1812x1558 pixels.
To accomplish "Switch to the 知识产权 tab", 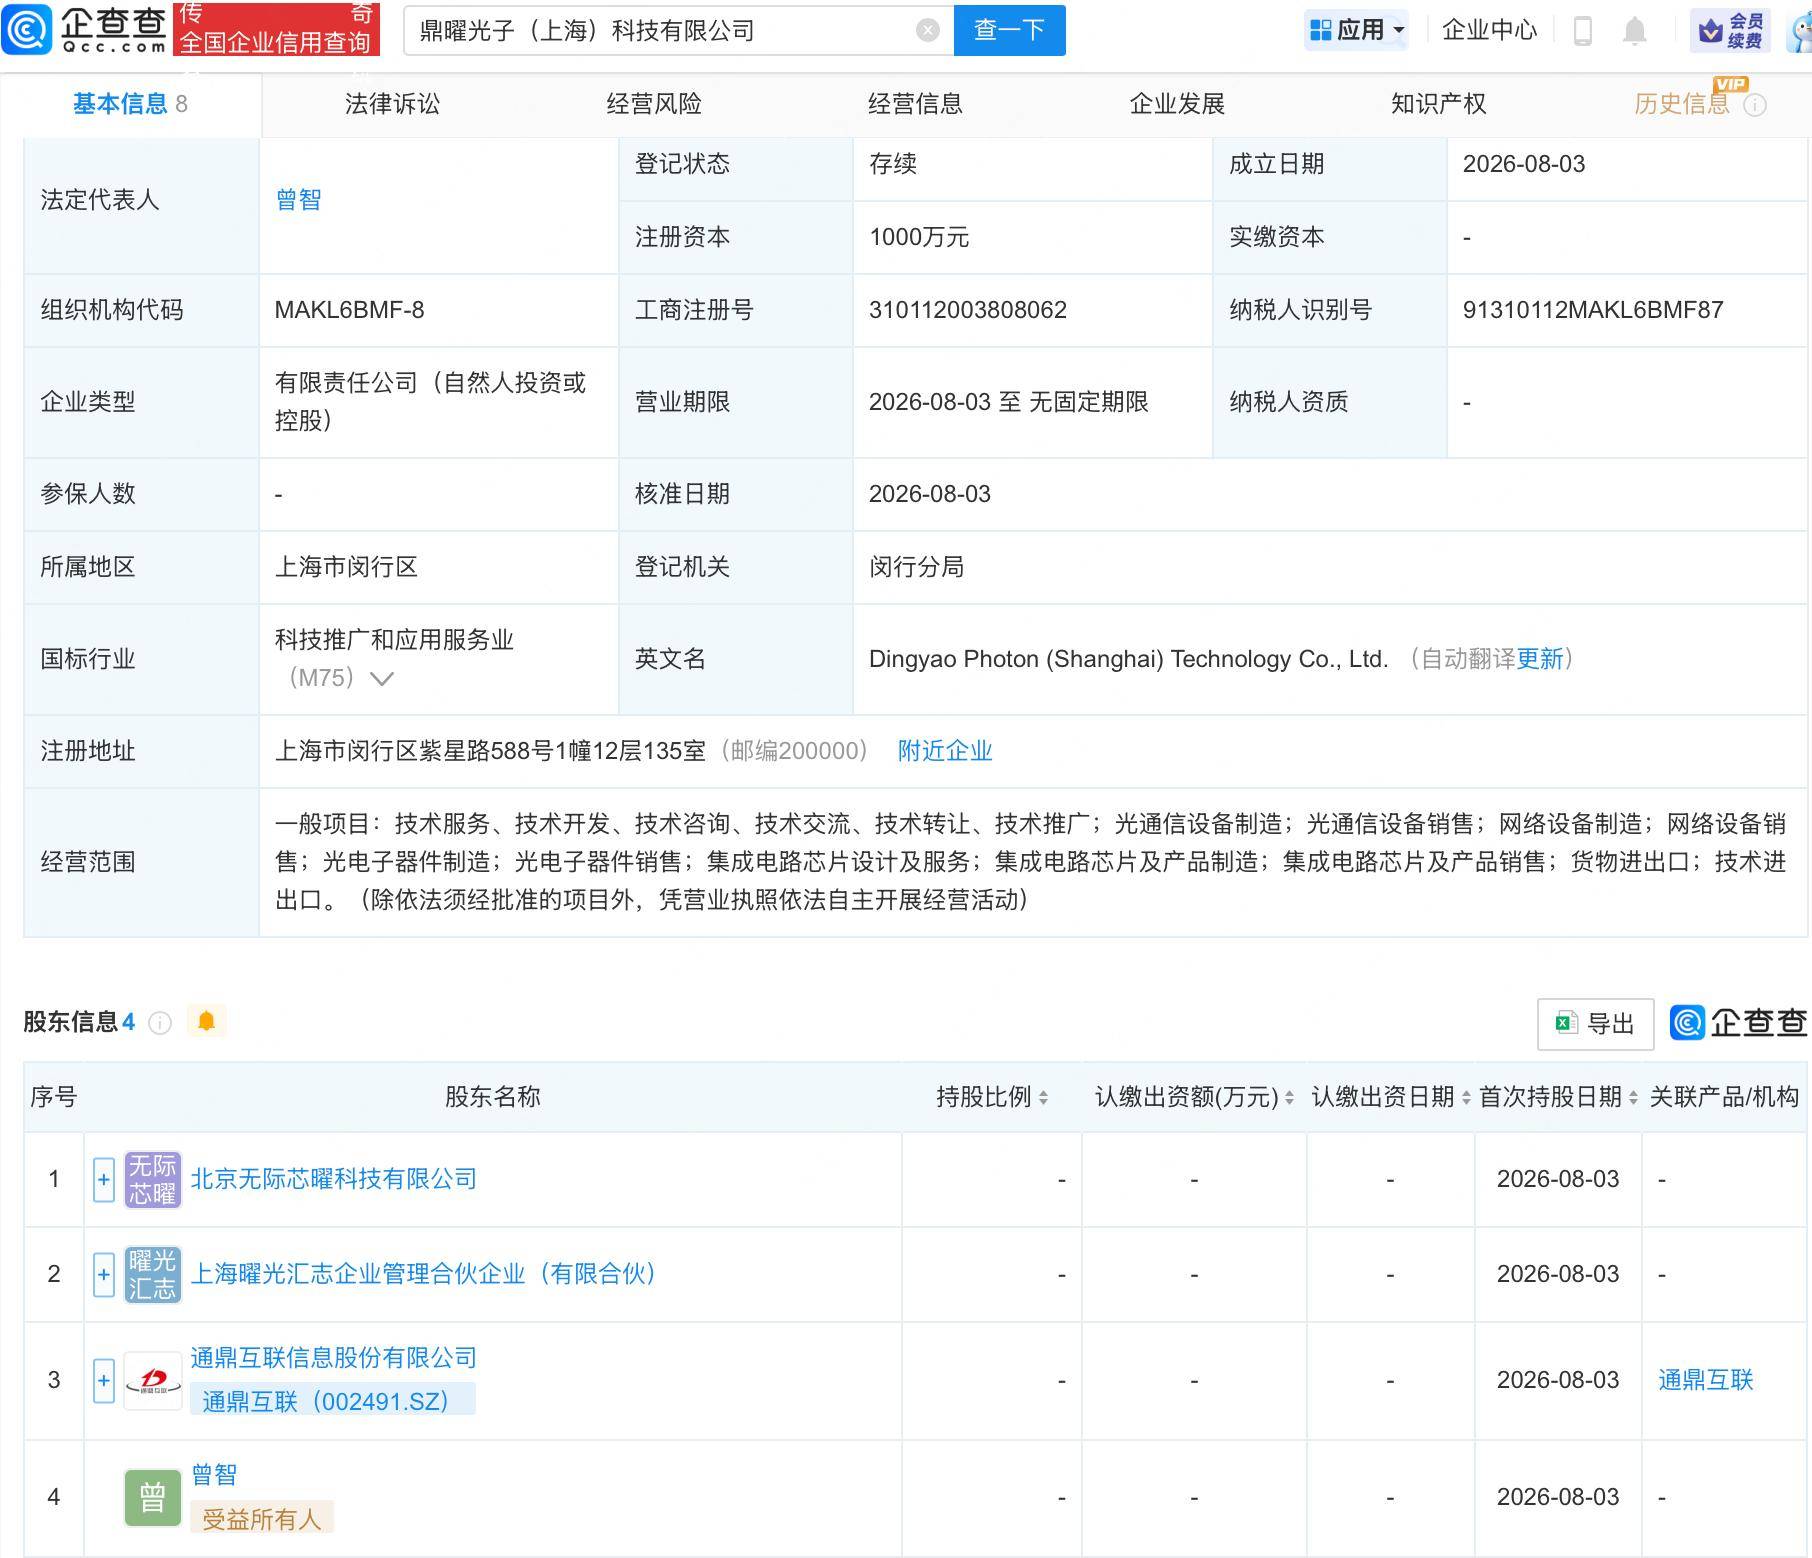I will tap(1438, 104).
